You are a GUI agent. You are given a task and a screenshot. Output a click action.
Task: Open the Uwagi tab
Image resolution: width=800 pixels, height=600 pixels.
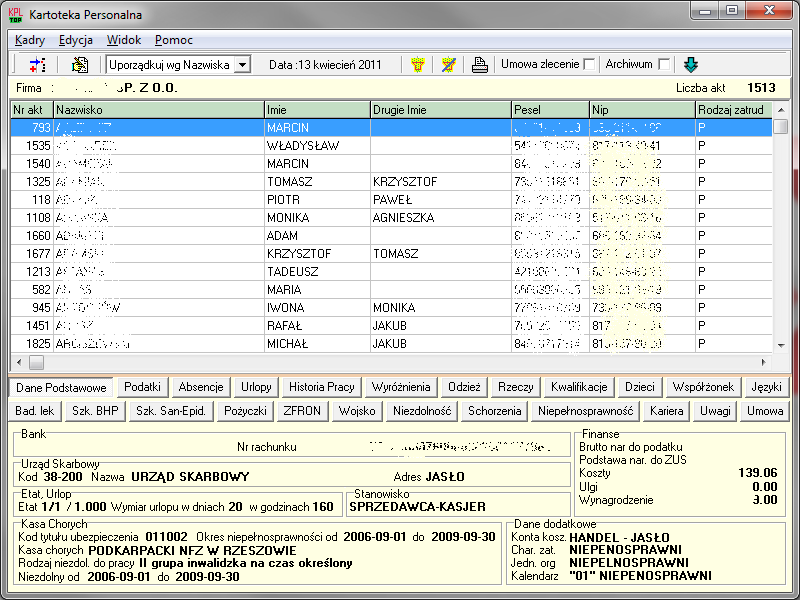point(715,411)
